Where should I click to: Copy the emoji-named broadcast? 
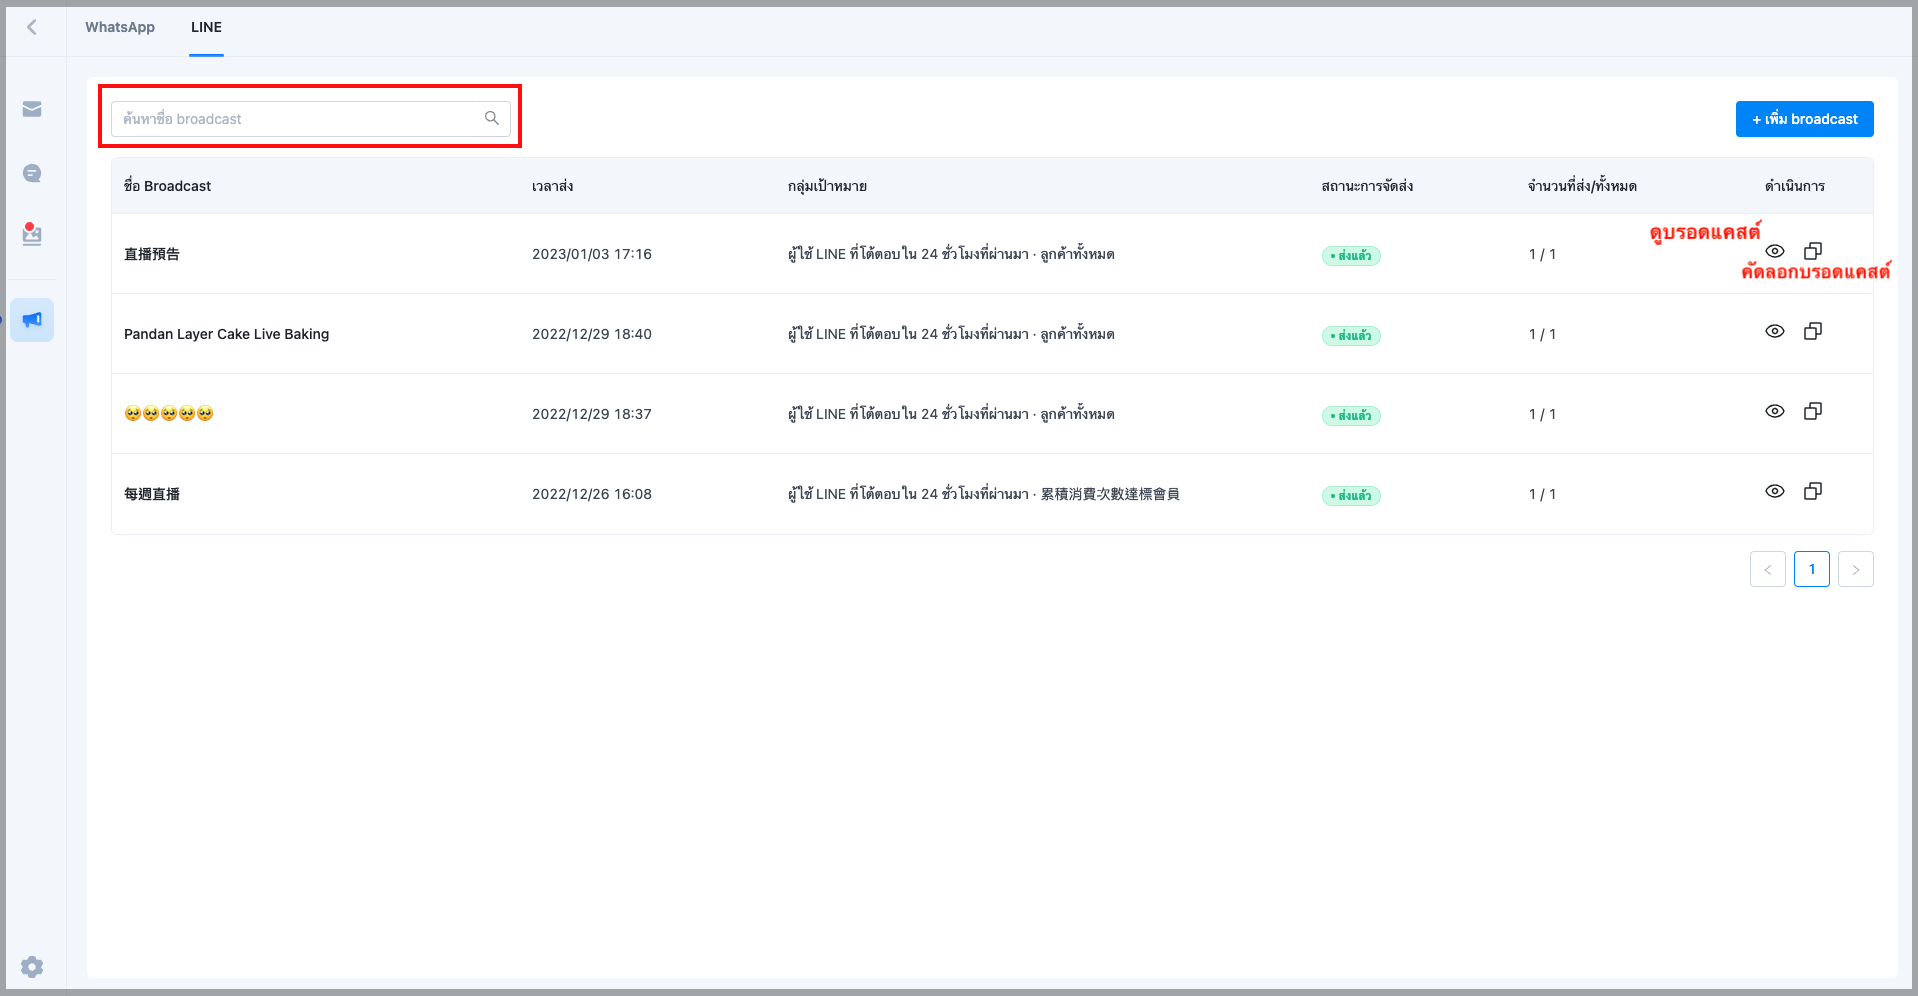coord(1812,411)
